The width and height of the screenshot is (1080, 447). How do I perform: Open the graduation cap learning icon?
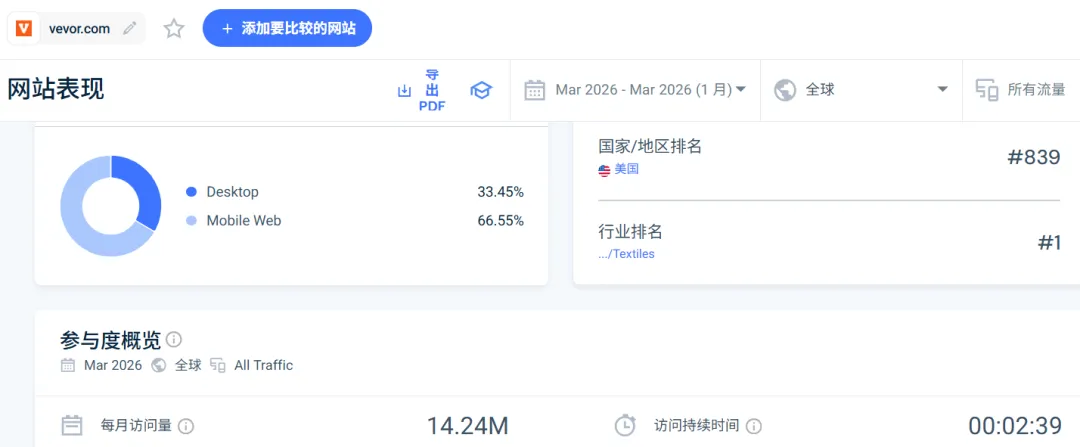[481, 90]
